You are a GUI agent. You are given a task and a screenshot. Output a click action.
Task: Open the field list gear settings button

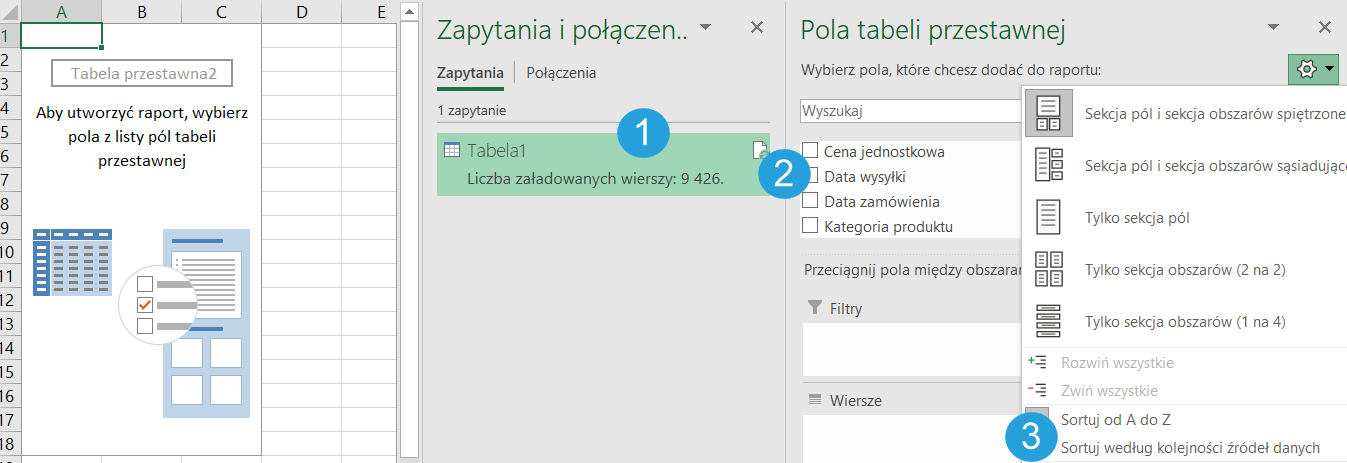coord(1313,69)
